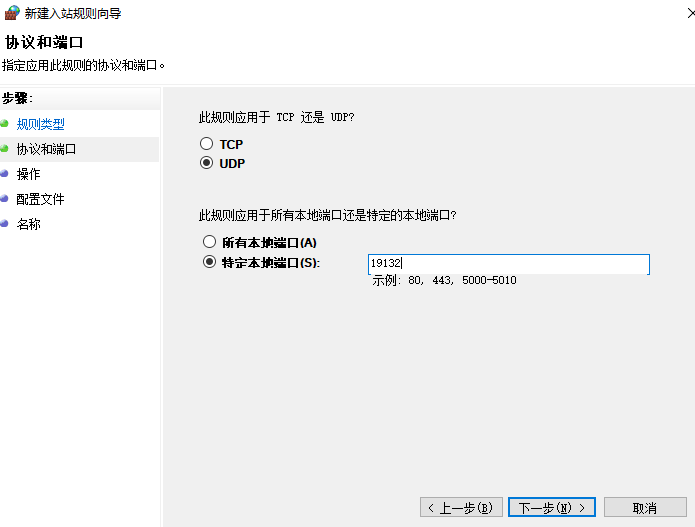Click the 上一步(B) back button
695x527 pixels.
[461, 507]
